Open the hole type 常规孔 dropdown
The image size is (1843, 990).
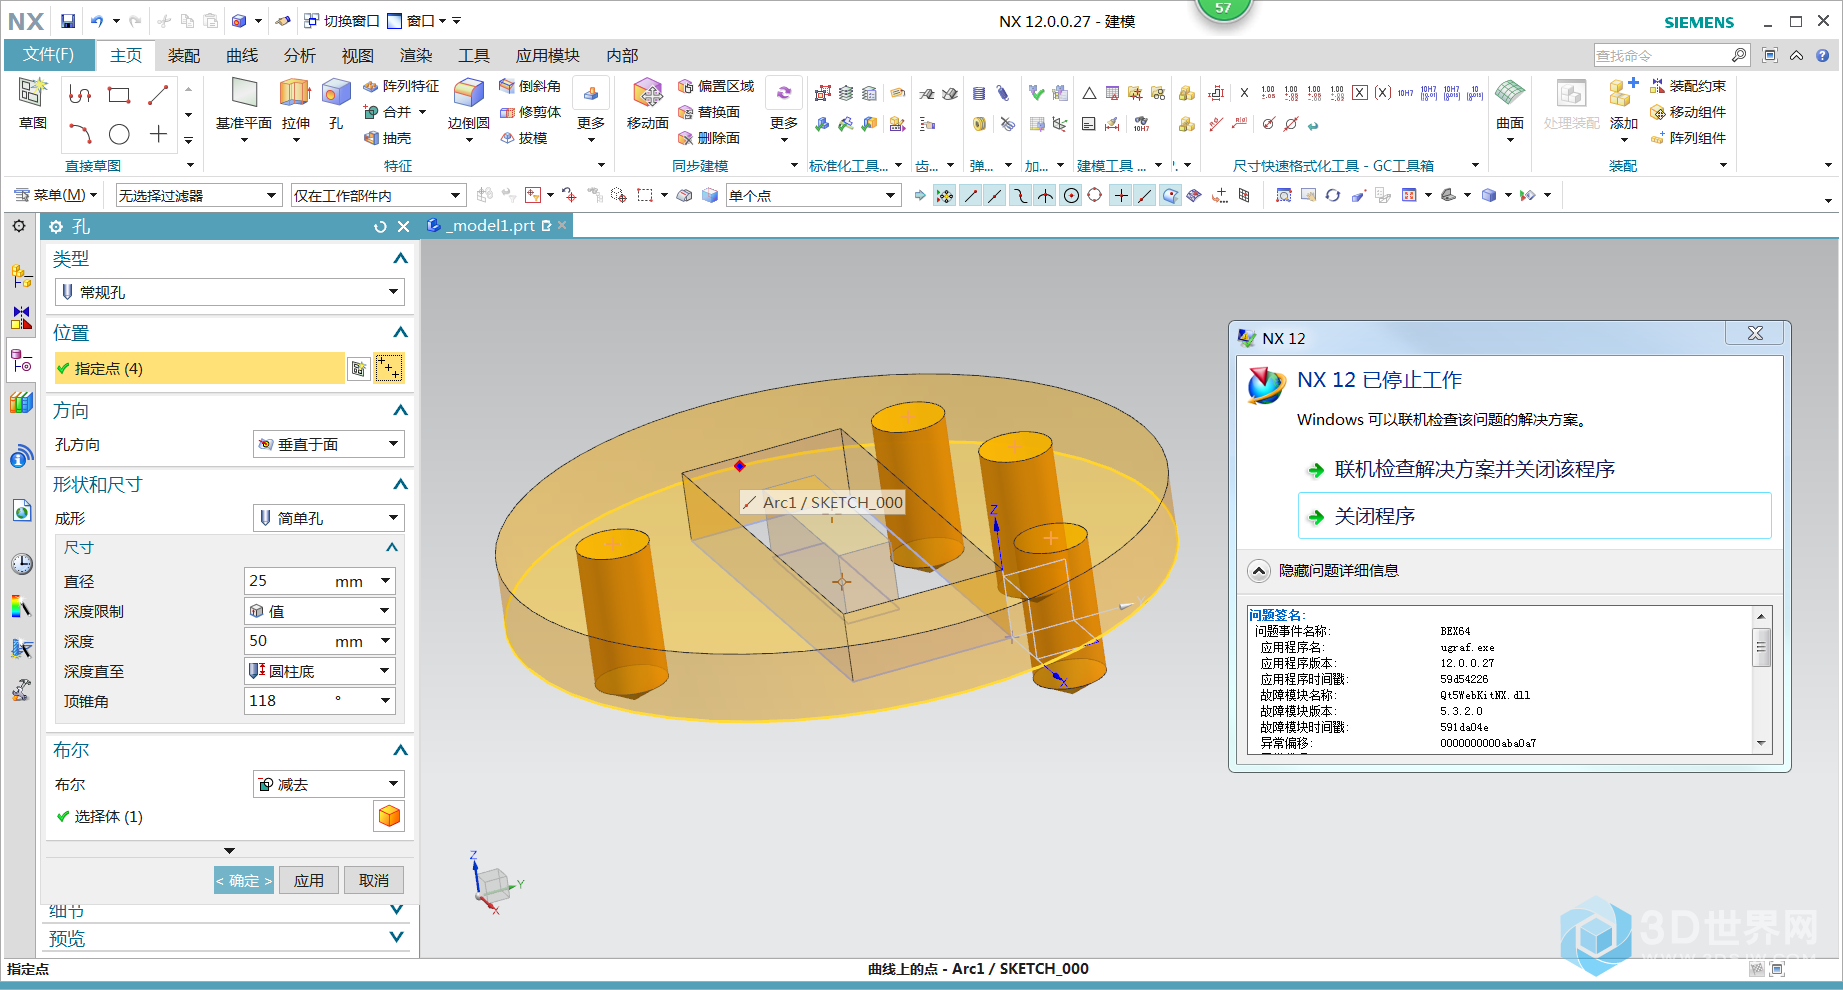click(x=229, y=292)
